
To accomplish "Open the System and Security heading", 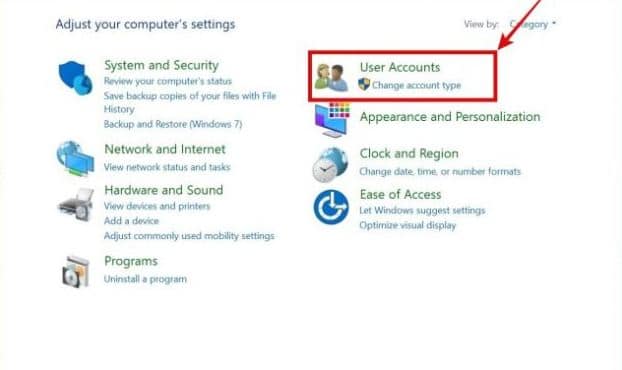I will (161, 65).
